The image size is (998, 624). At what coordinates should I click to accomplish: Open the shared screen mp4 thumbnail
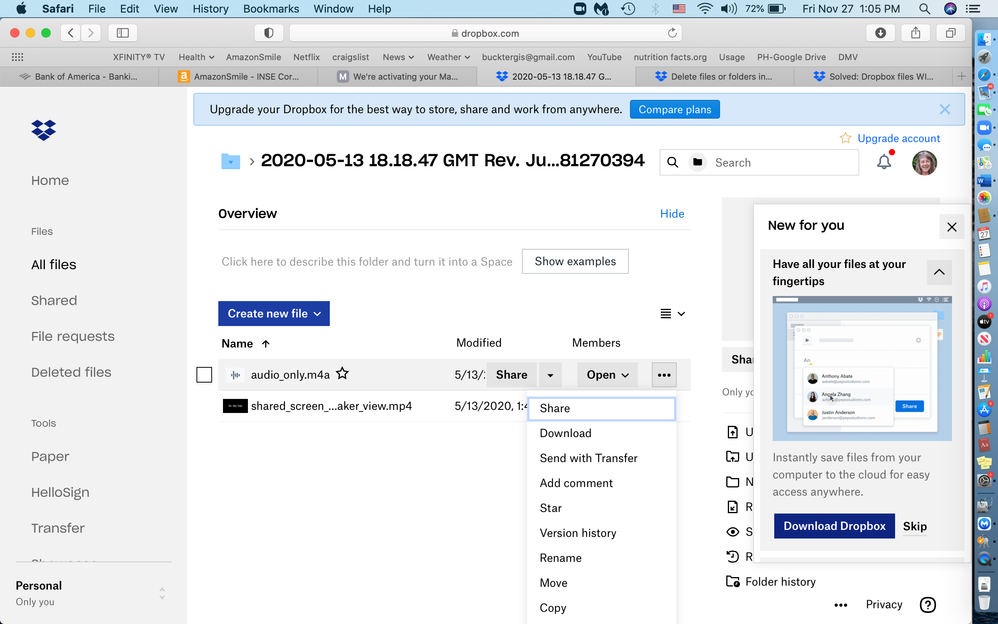(x=235, y=406)
